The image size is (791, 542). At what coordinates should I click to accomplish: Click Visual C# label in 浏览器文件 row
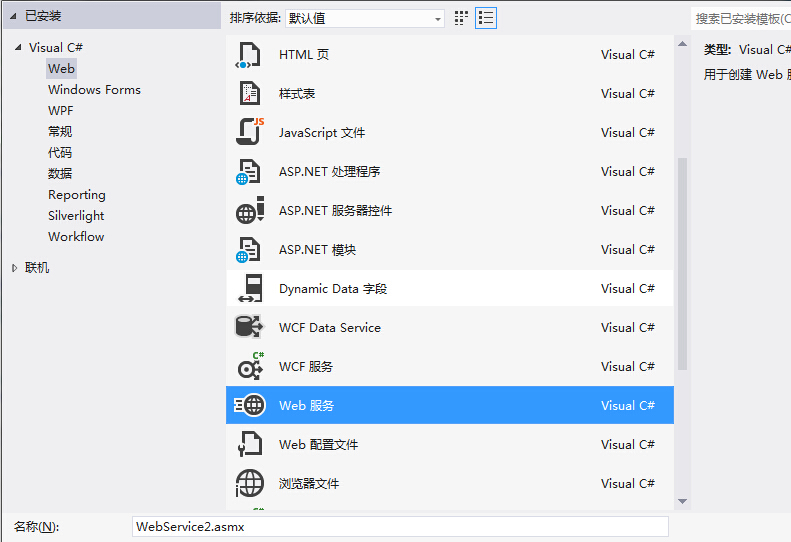[628, 483]
